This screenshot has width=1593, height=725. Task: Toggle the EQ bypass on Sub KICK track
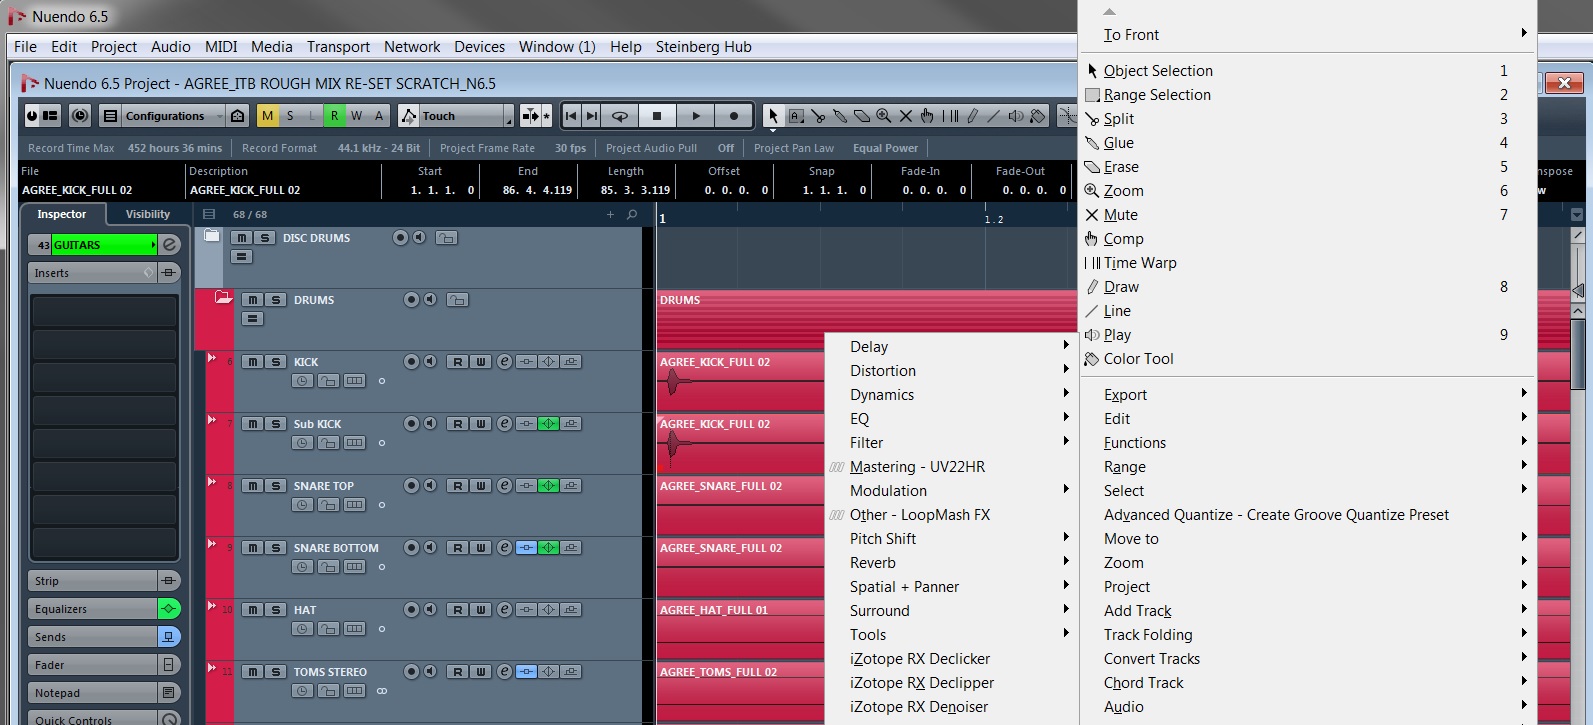pyautogui.click(x=549, y=424)
